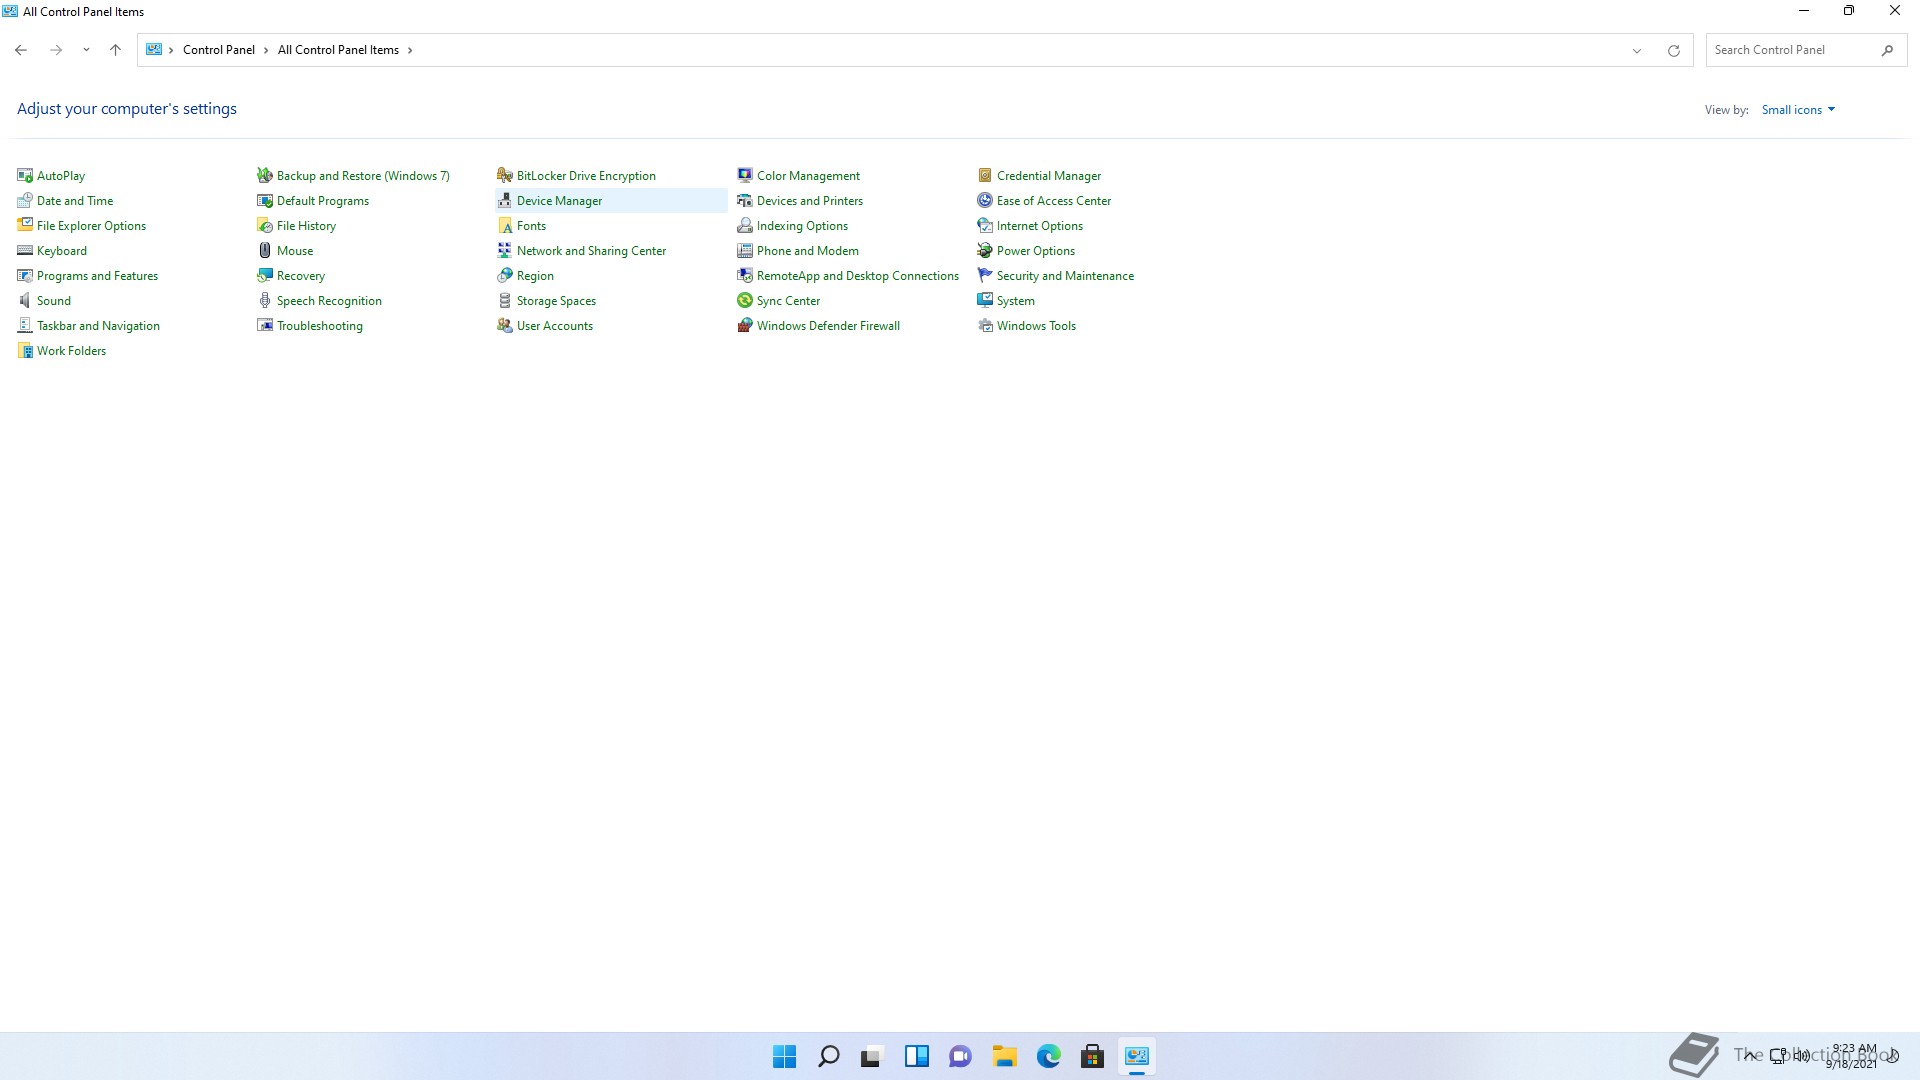Screen dimensions: 1920x1080
Task: Open the View by Small icons dropdown
Action: point(1798,110)
